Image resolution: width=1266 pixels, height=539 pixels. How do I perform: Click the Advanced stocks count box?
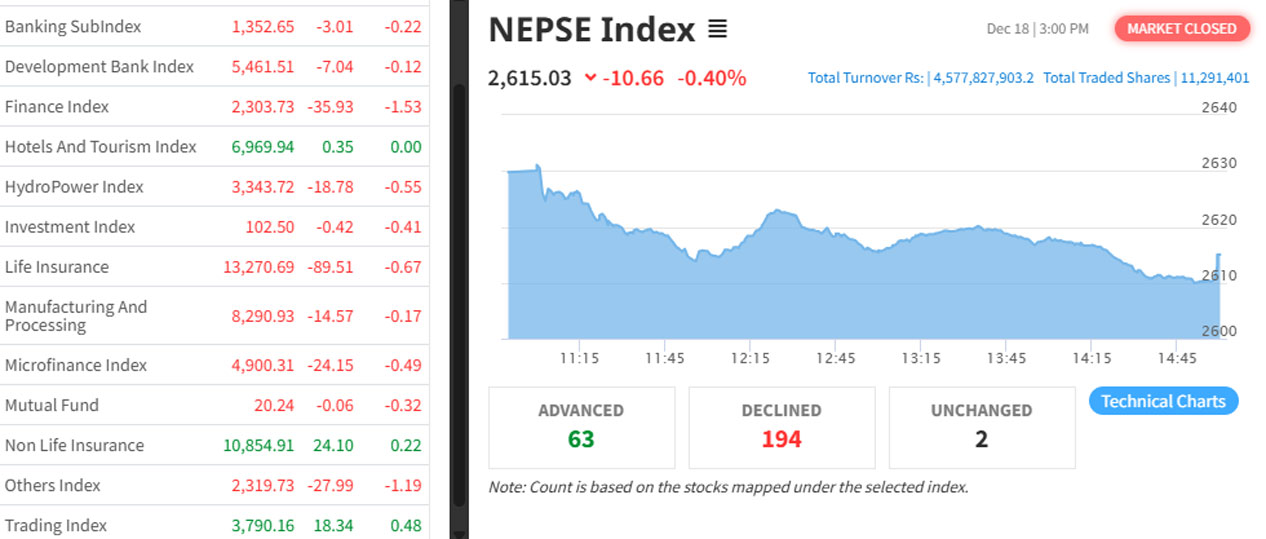581,427
